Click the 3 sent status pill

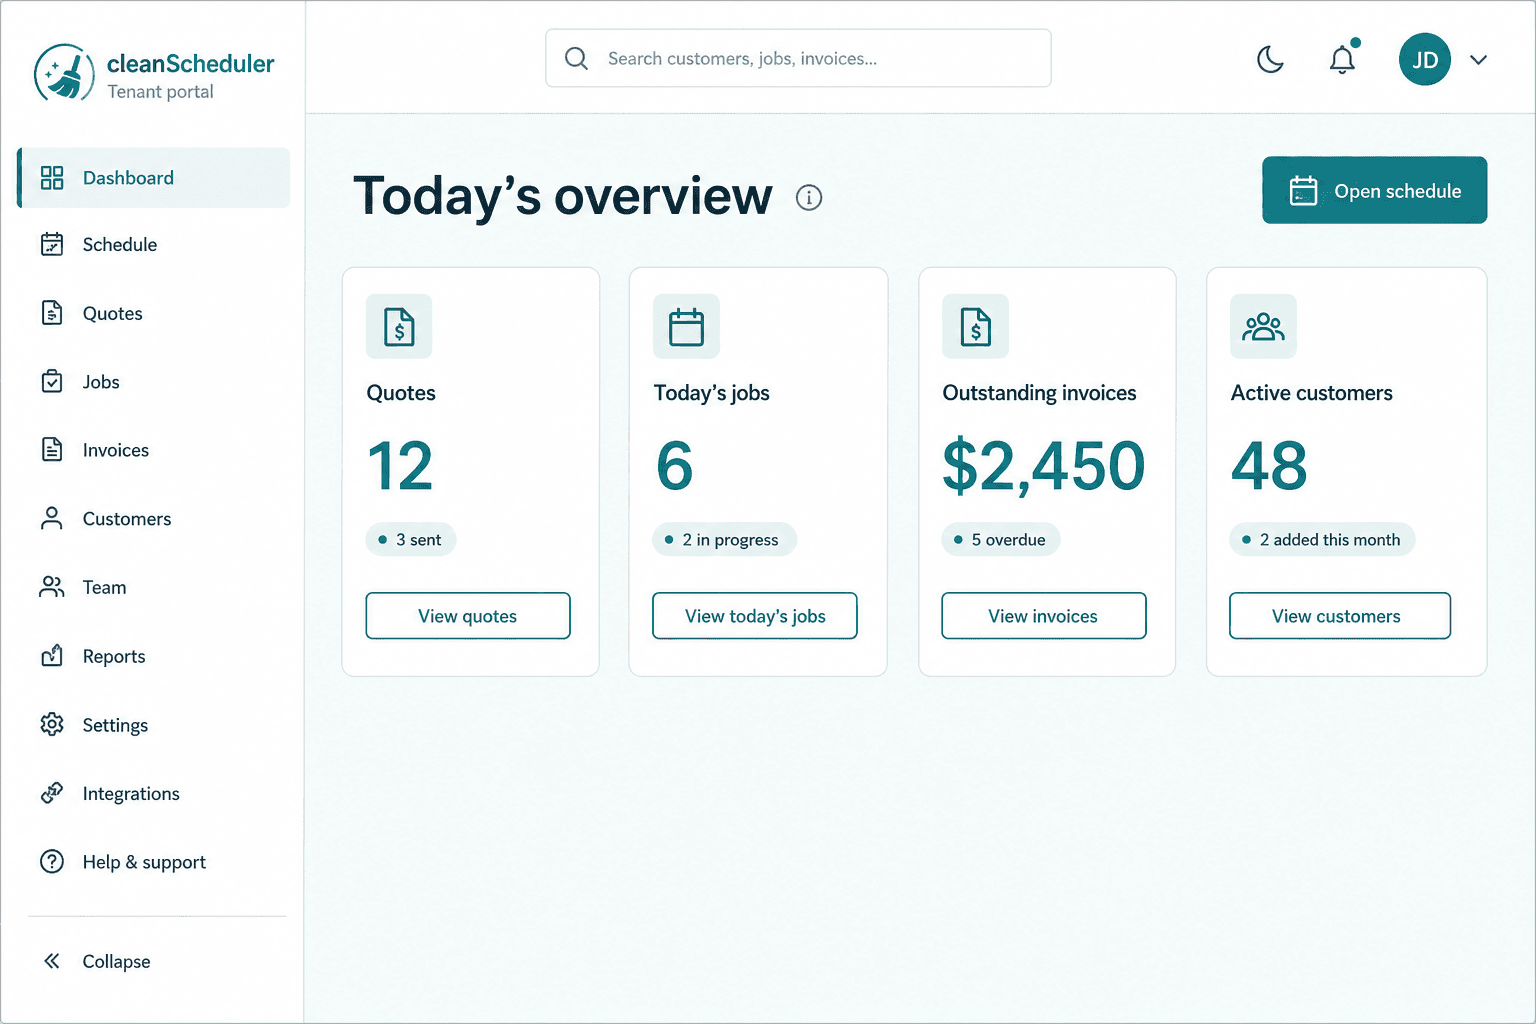pyautogui.click(x=411, y=539)
